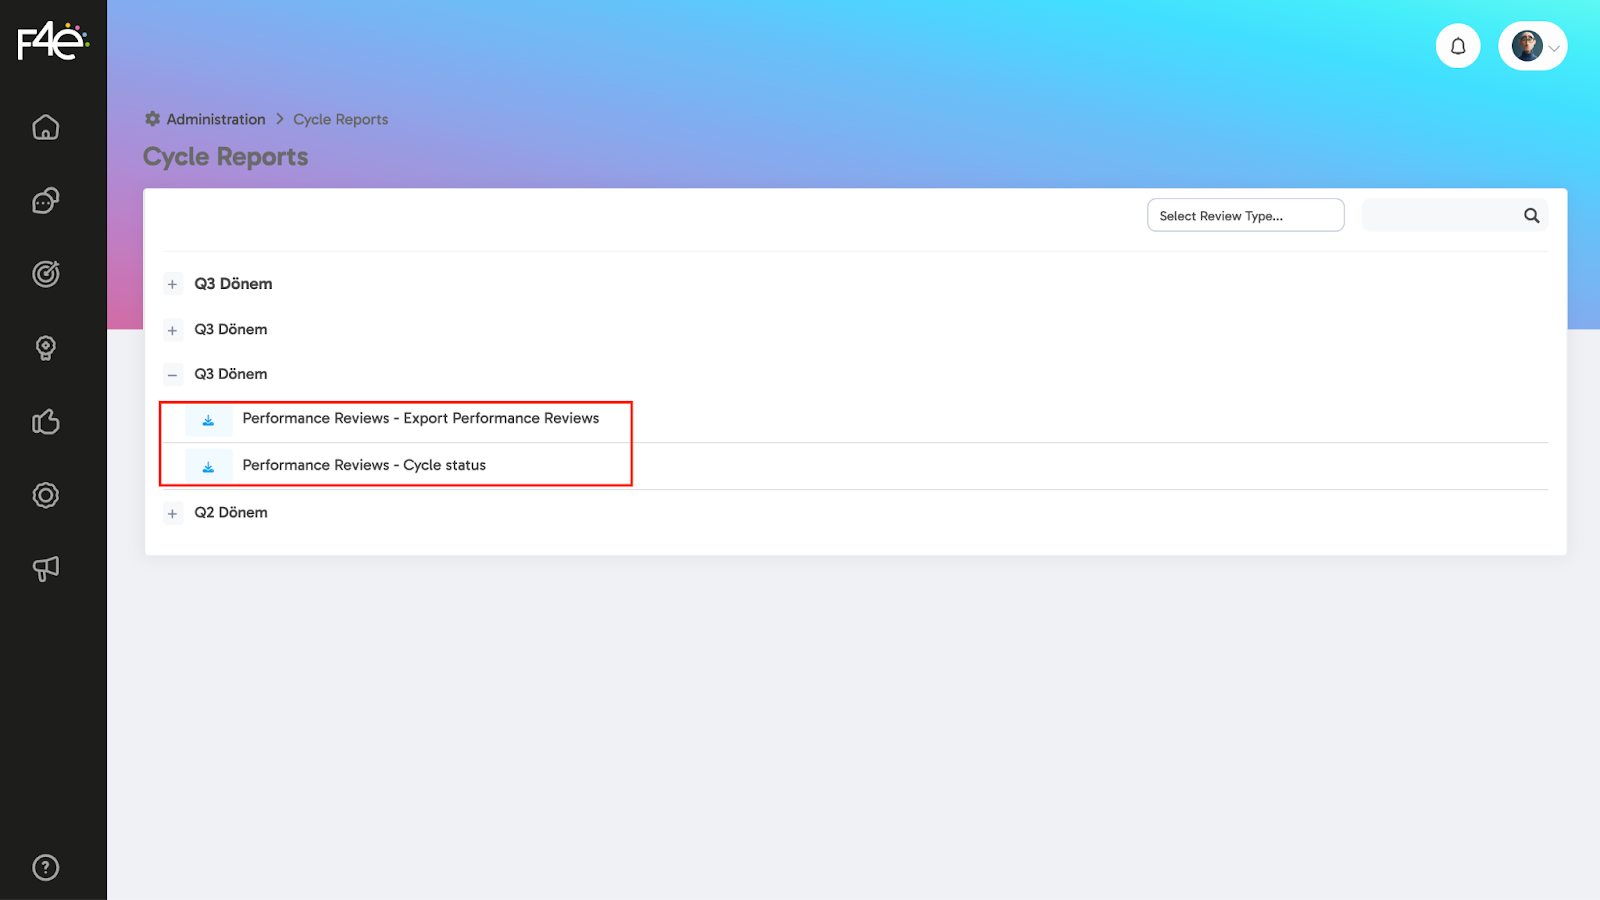Image resolution: width=1600 pixels, height=900 pixels.
Task: Click the F4e logo in sidebar
Action: pos(52,42)
